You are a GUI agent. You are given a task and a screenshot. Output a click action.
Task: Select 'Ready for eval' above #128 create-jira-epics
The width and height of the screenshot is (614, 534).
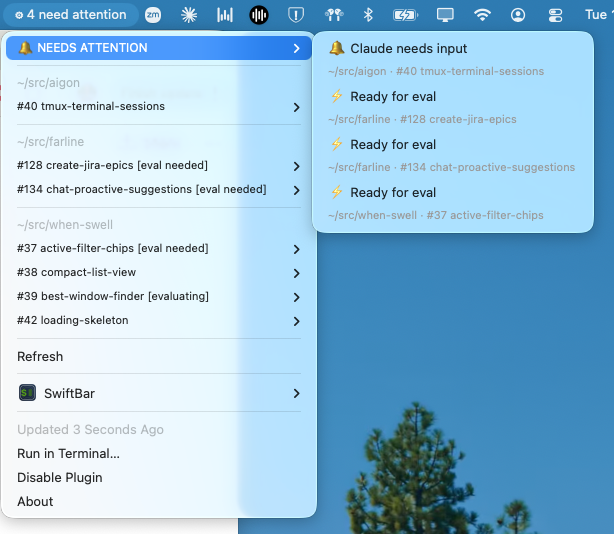click(x=393, y=97)
